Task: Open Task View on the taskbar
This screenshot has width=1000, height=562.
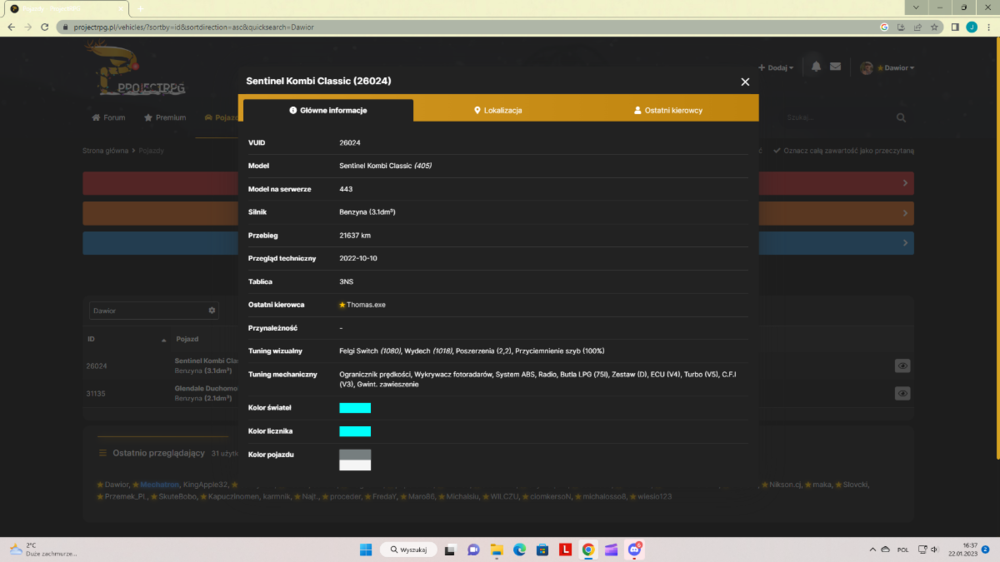Action: tap(450, 550)
